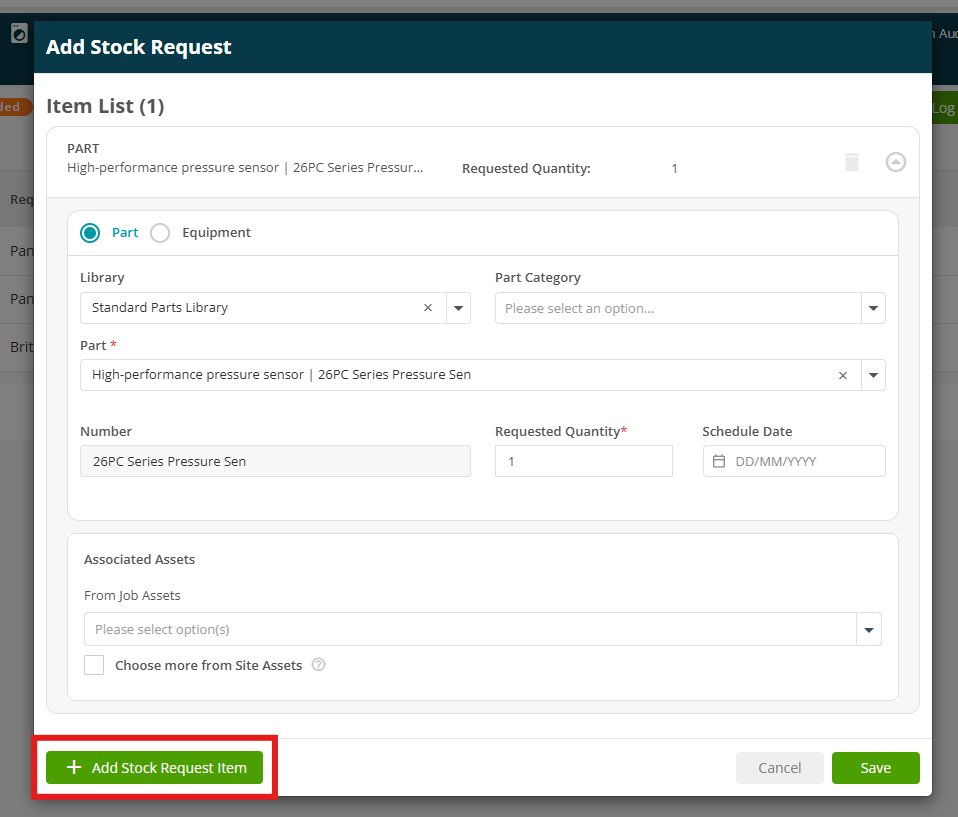Click the Requested Quantity input
The image size is (958, 817).
click(x=583, y=461)
